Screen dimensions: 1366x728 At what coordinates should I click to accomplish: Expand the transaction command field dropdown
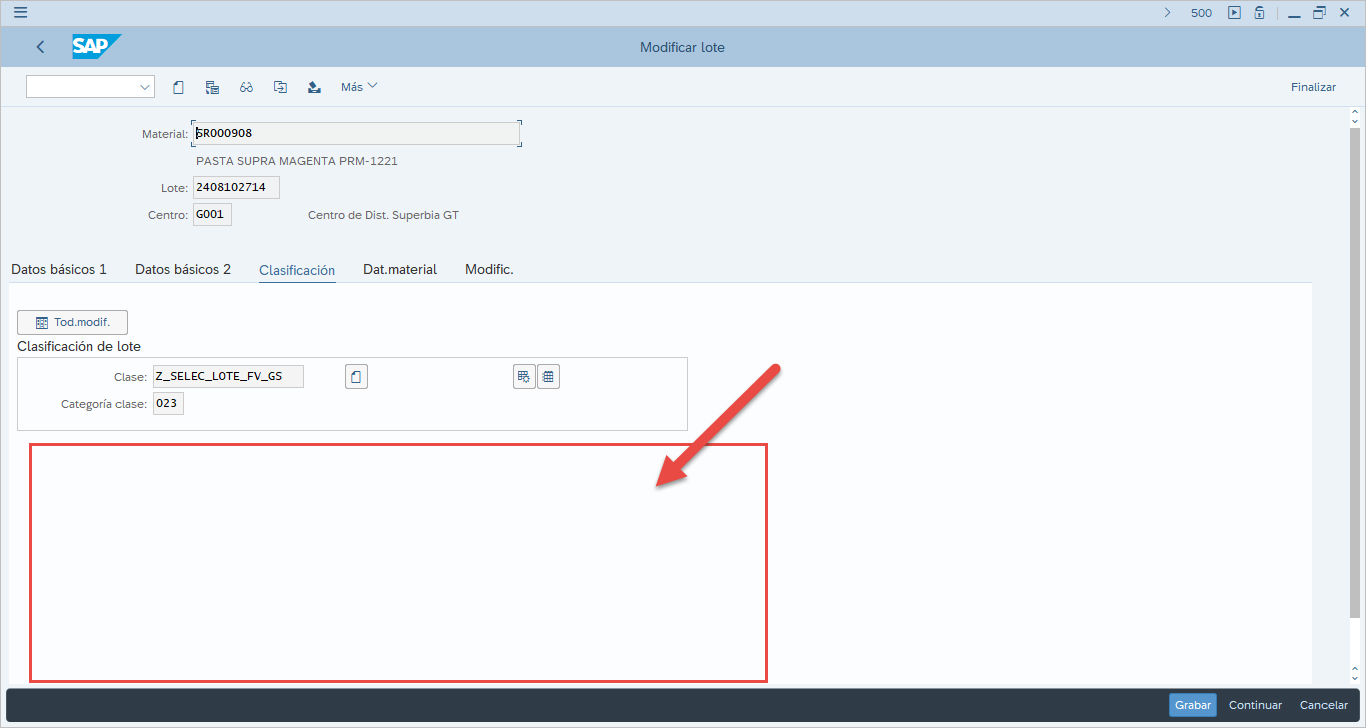[x=145, y=87]
